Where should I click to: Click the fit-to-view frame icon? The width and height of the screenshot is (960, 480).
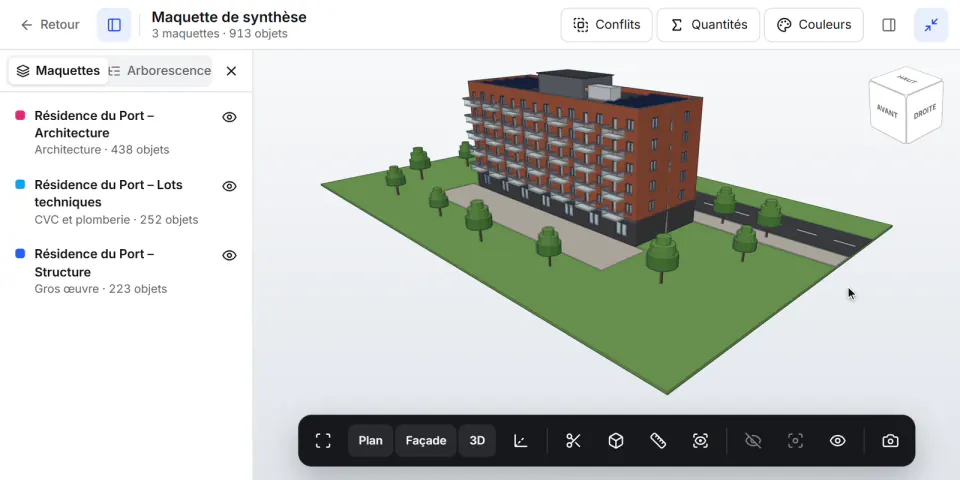point(323,441)
